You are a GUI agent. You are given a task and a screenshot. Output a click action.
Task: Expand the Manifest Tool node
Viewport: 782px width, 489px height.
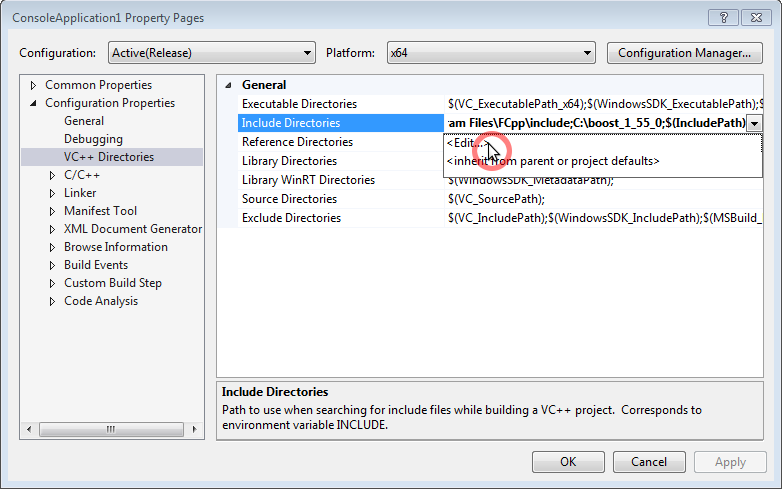[53, 211]
